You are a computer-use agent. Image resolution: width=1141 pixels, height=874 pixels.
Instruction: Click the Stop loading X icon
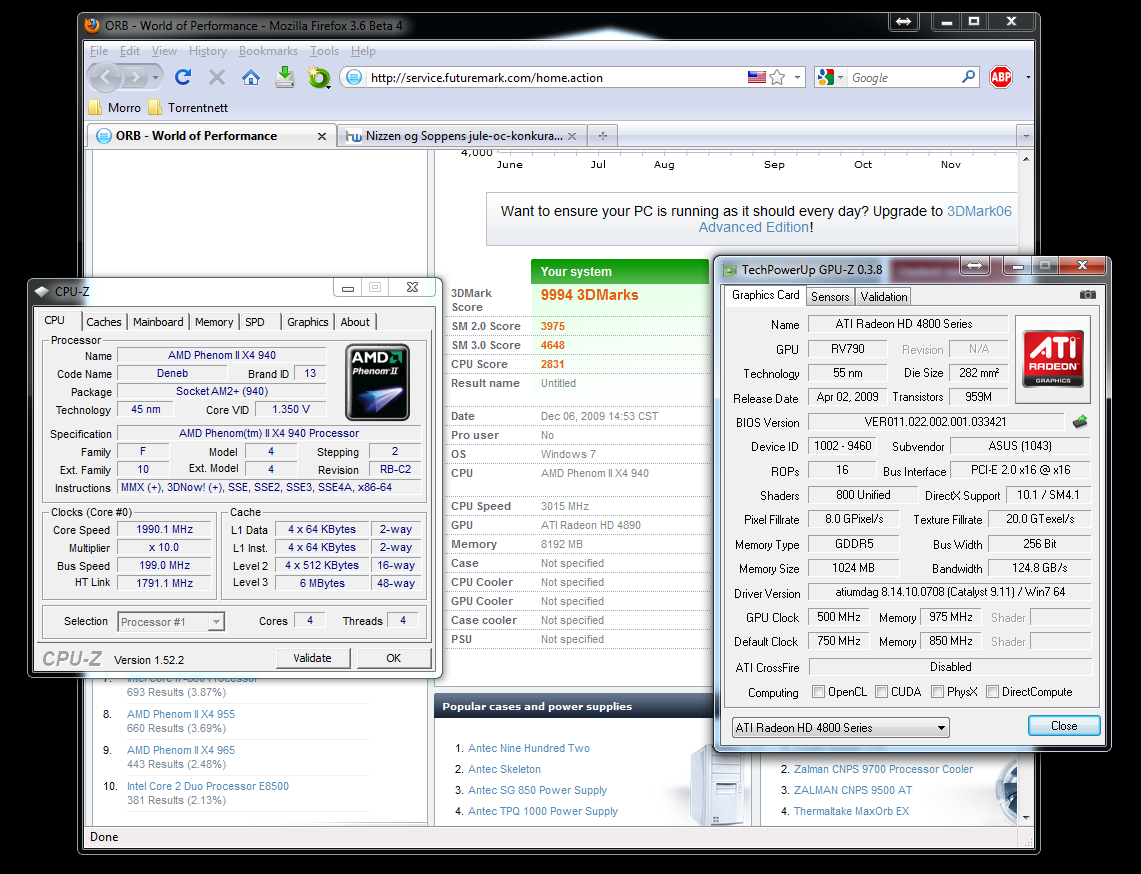pyautogui.click(x=217, y=76)
